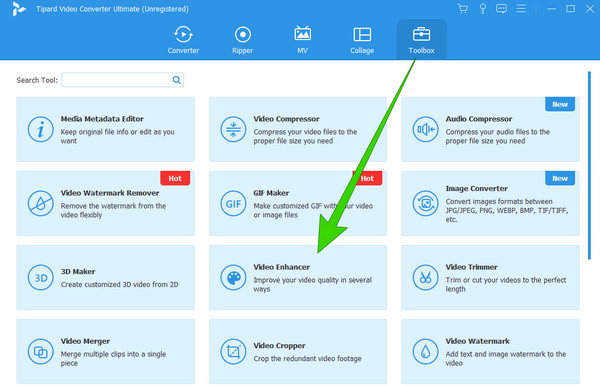The image size is (600, 386).
Task: Click the search magnifier icon
Action: point(176,80)
